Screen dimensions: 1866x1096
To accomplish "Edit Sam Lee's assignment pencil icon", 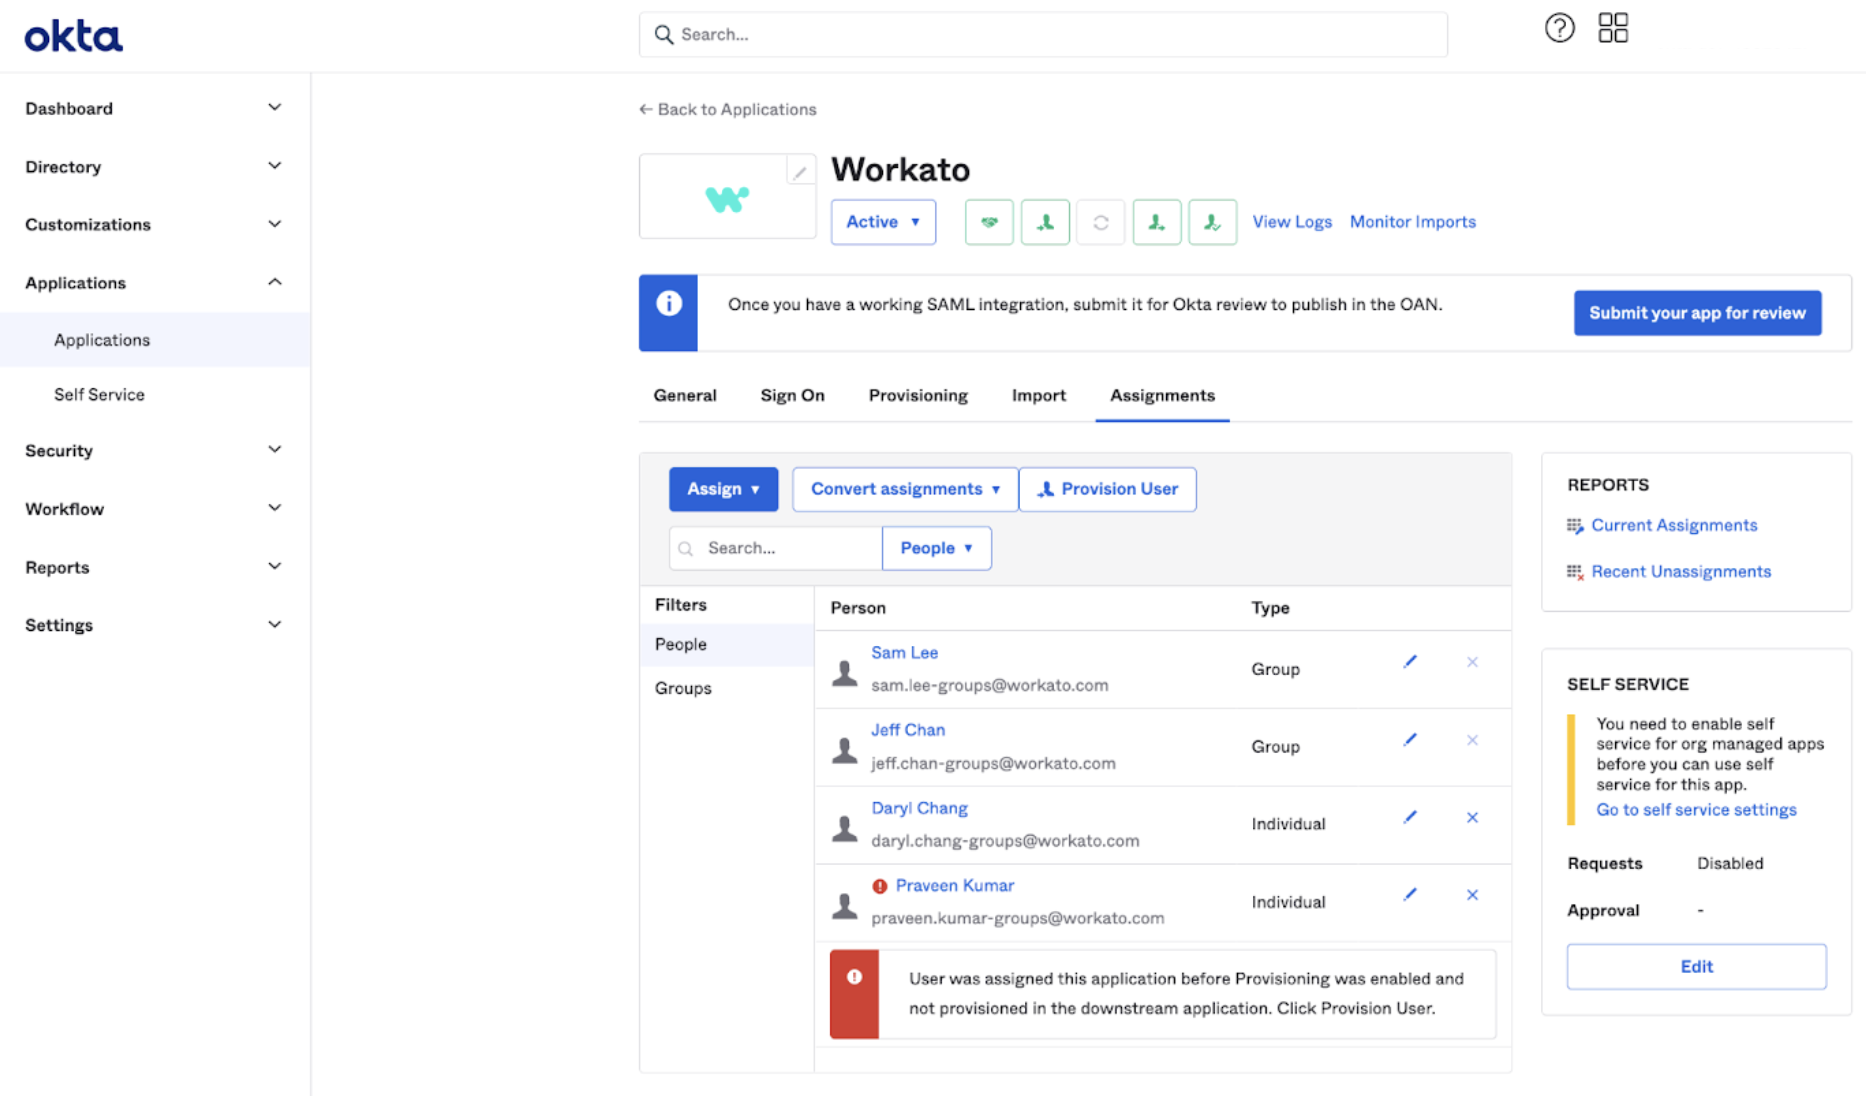I will point(1409,662).
